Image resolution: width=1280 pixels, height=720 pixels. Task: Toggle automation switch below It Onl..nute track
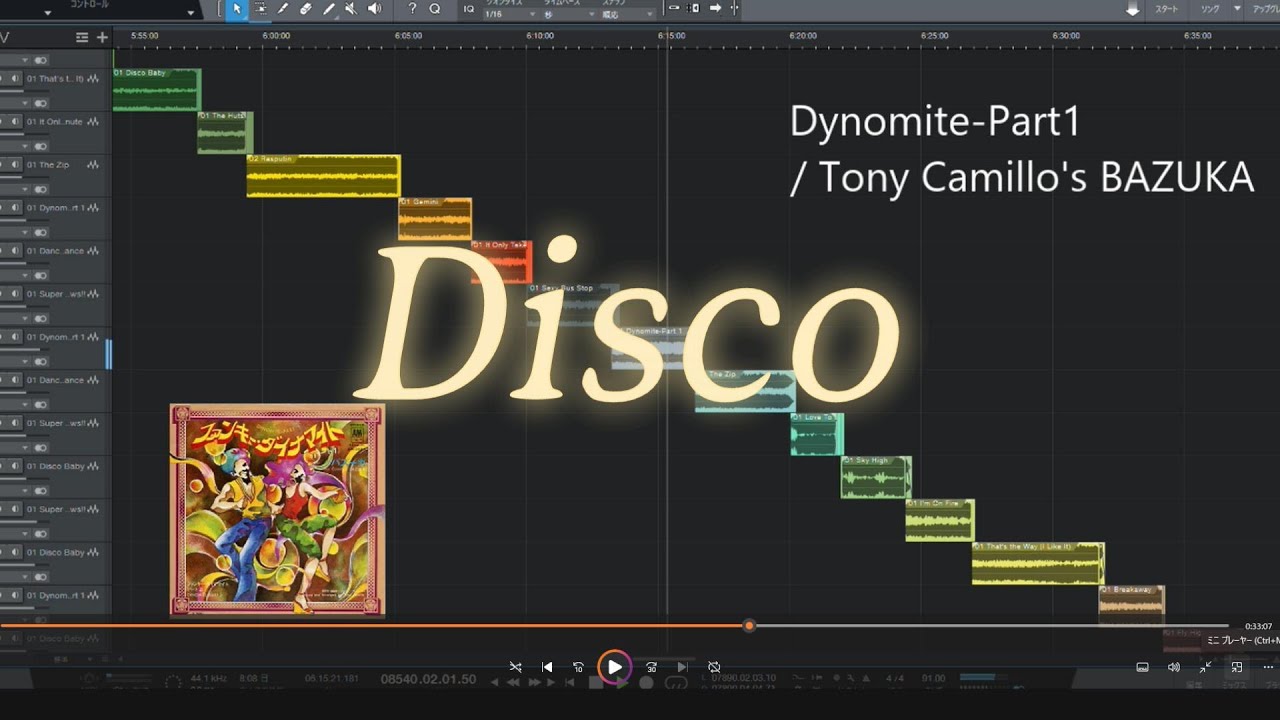41,146
